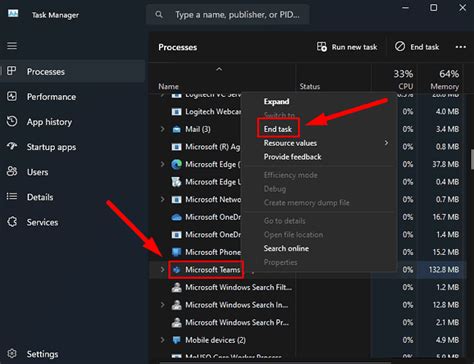The height and width of the screenshot is (364, 474).
Task: Sort by the Memory column header
Action: [x=444, y=87]
